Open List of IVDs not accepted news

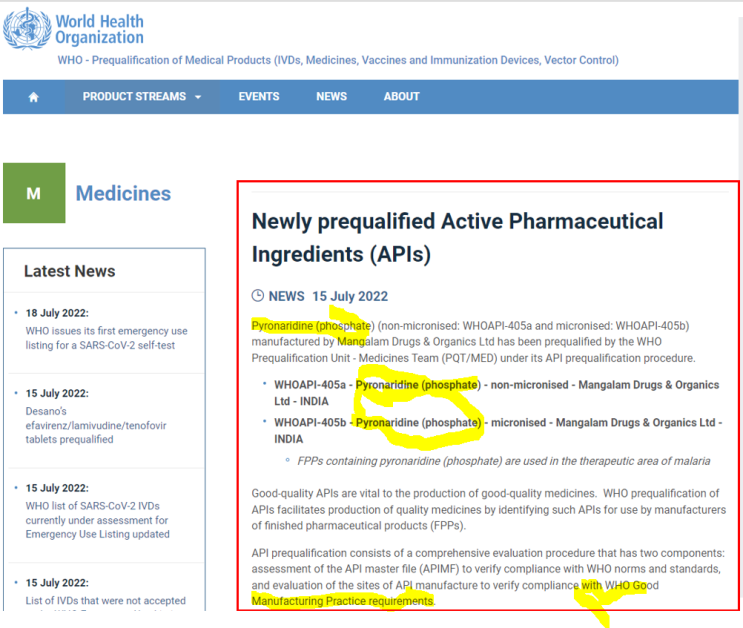105,601
